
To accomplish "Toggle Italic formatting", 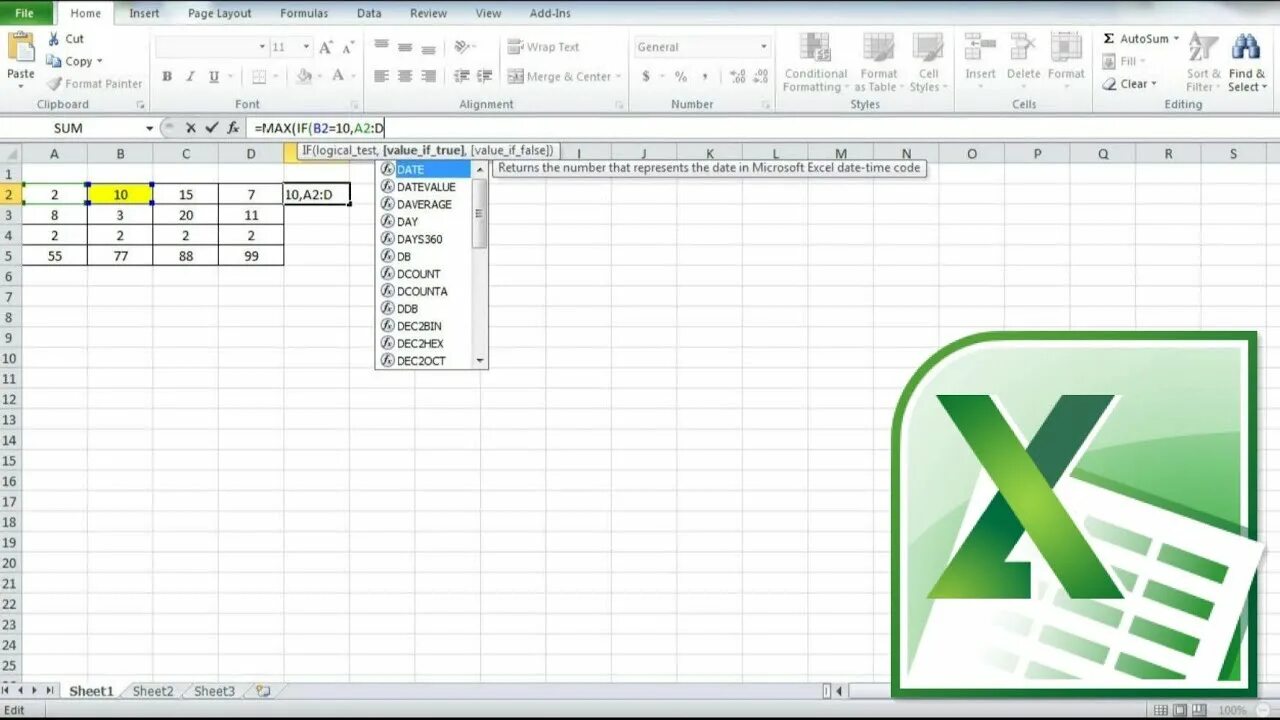I will point(190,77).
